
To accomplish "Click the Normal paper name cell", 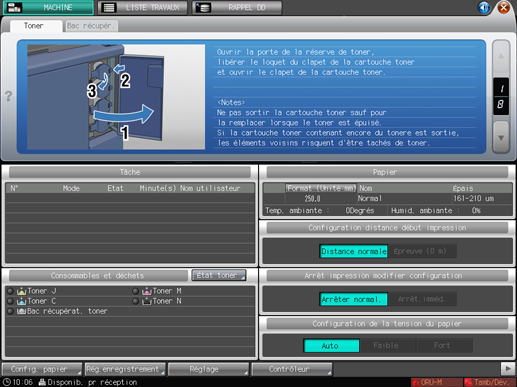I will [370, 199].
